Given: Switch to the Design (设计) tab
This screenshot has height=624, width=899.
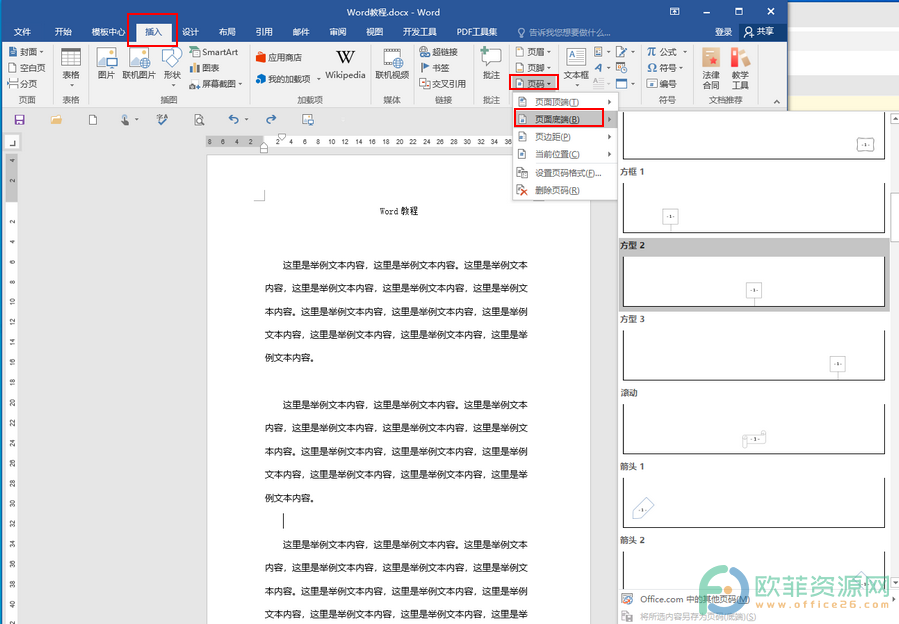Looking at the screenshot, I should [190, 32].
